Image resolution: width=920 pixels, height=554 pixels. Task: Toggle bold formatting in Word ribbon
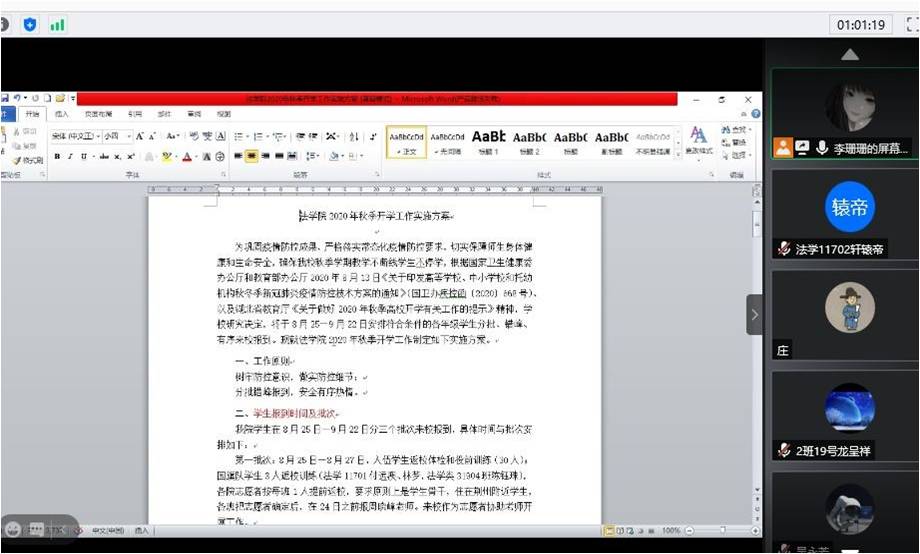pyautogui.click(x=58, y=157)
